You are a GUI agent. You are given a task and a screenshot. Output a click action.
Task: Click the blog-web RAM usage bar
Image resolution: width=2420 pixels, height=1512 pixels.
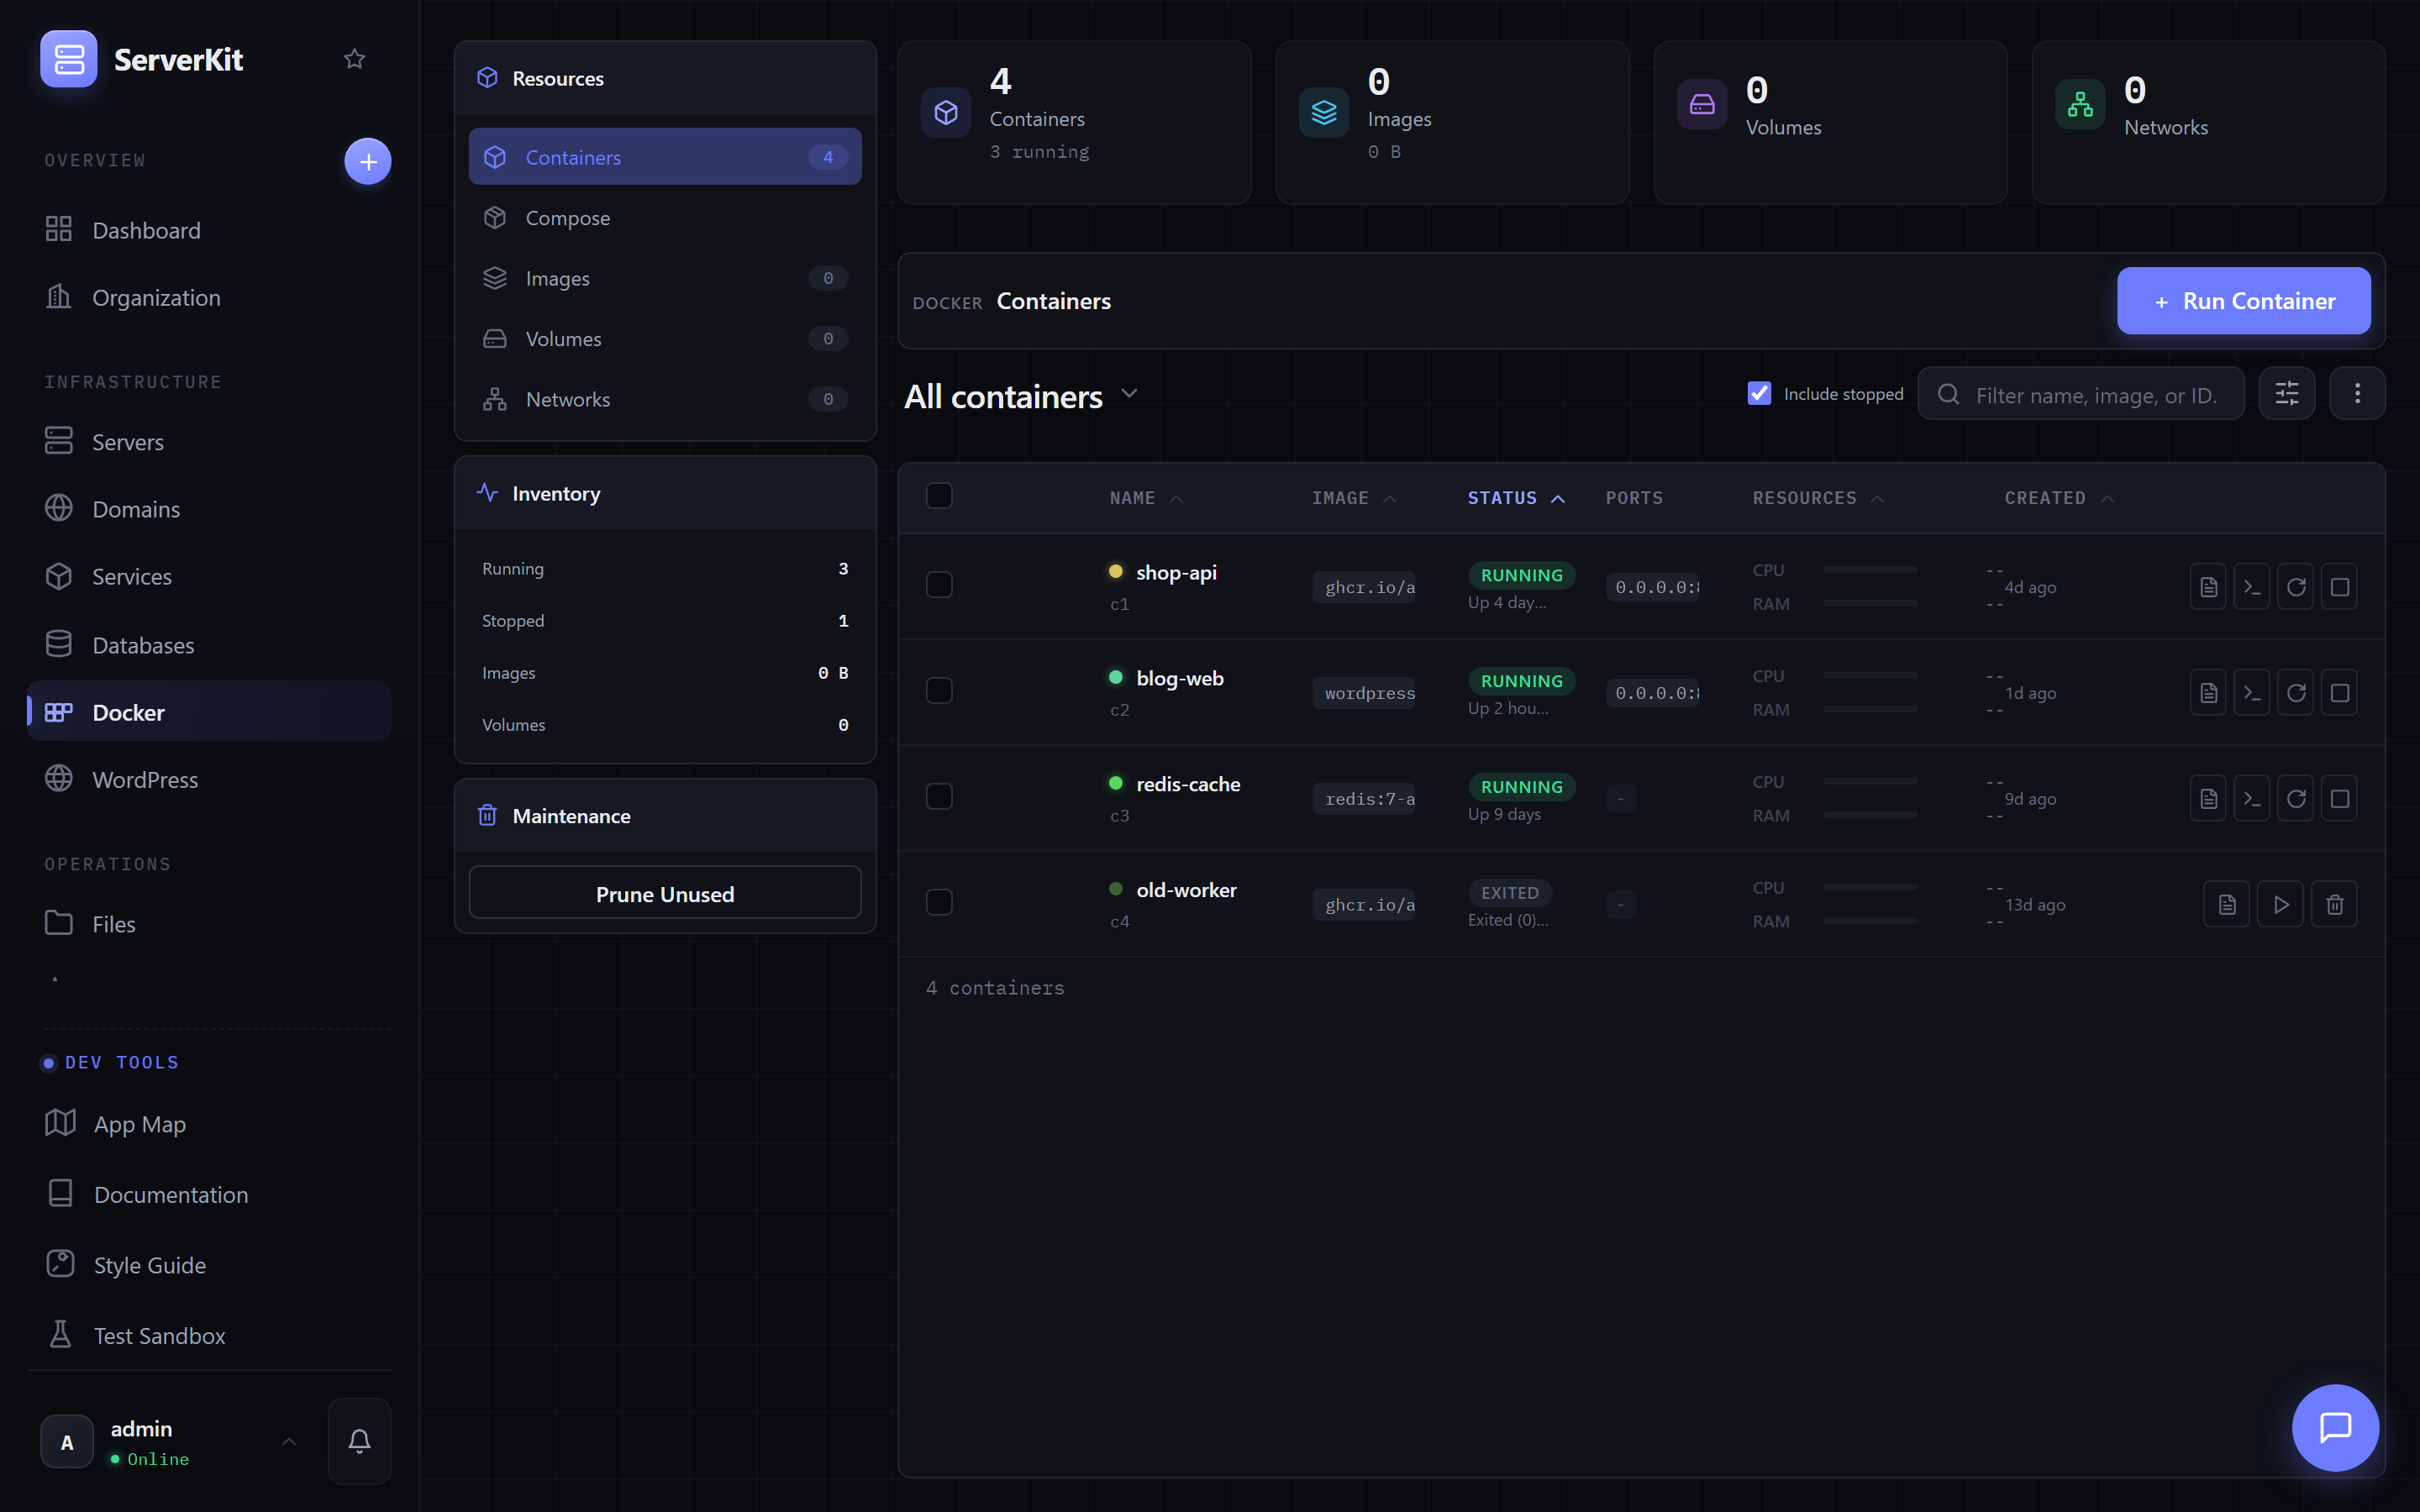[1869, 709]
